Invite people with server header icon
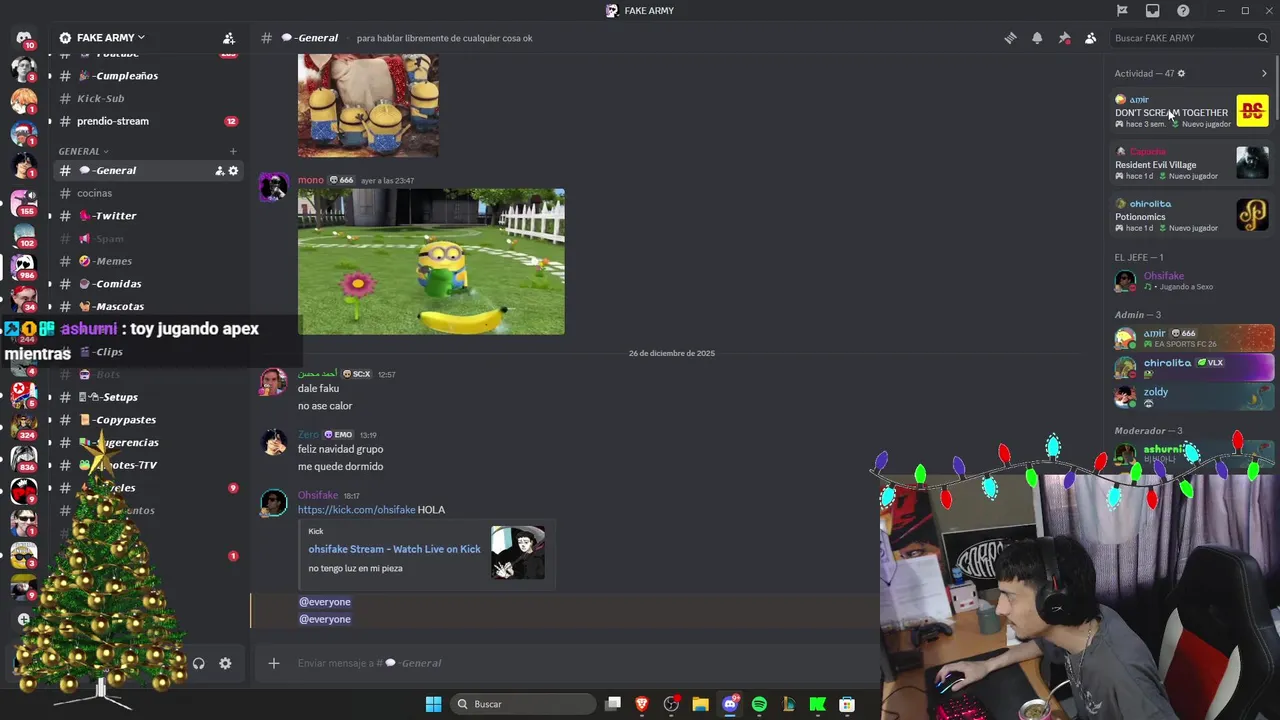Viewport: 1280px width, 720px height. pos(229,38)
